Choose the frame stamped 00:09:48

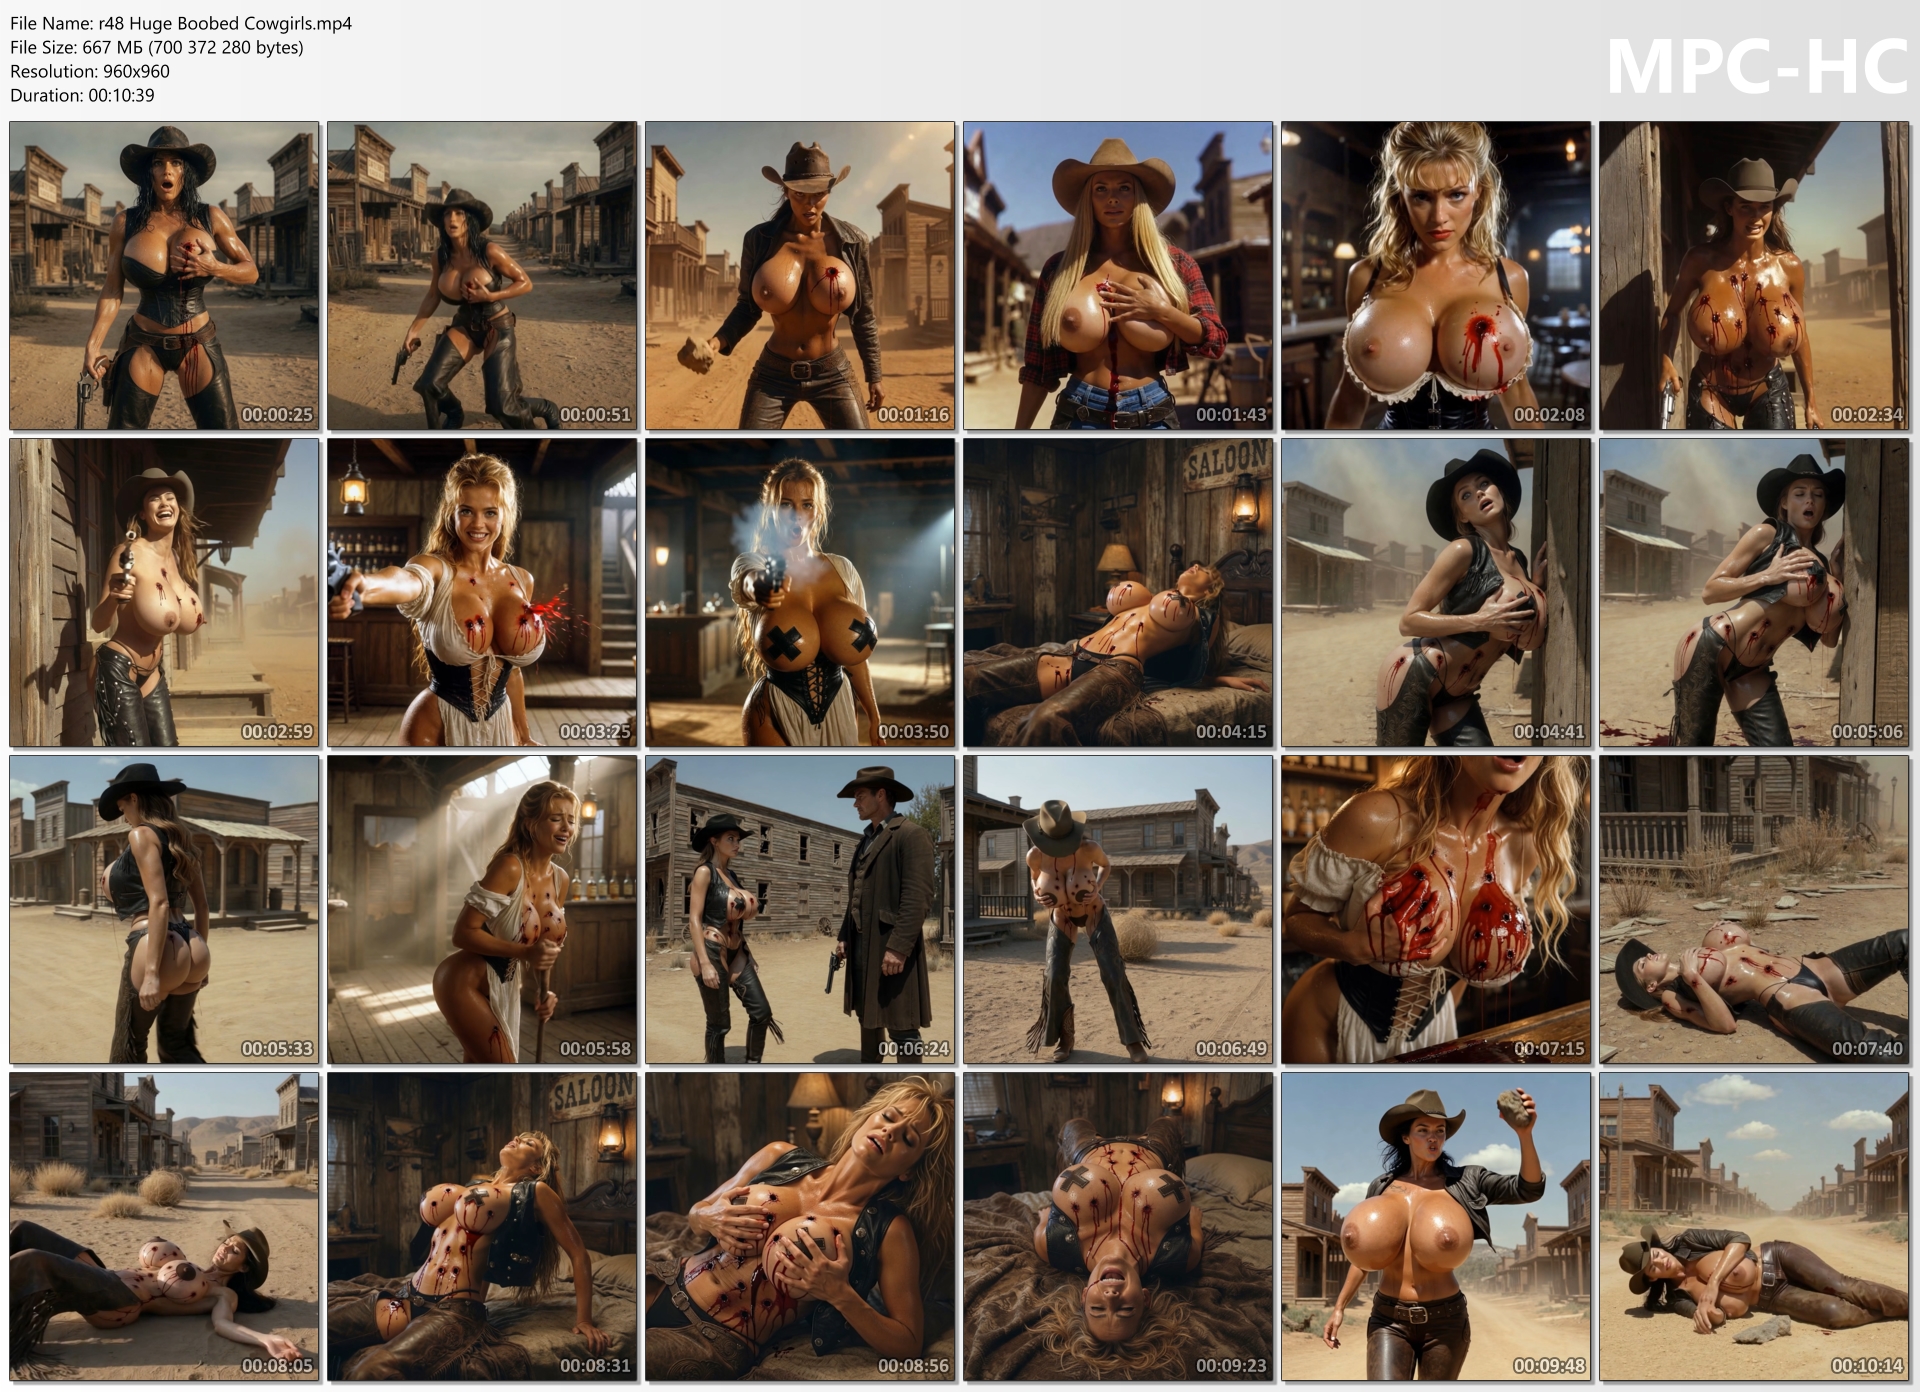pyautogui.click(x=1436, y=1227)
